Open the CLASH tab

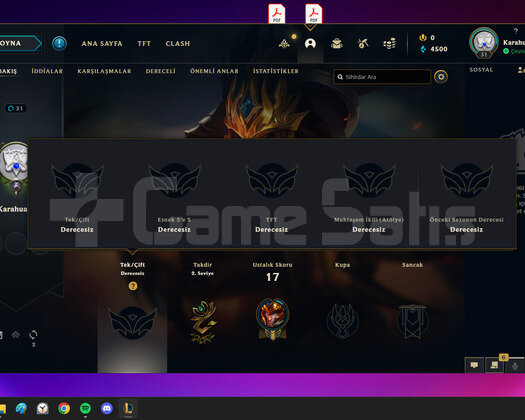point(178,44)
